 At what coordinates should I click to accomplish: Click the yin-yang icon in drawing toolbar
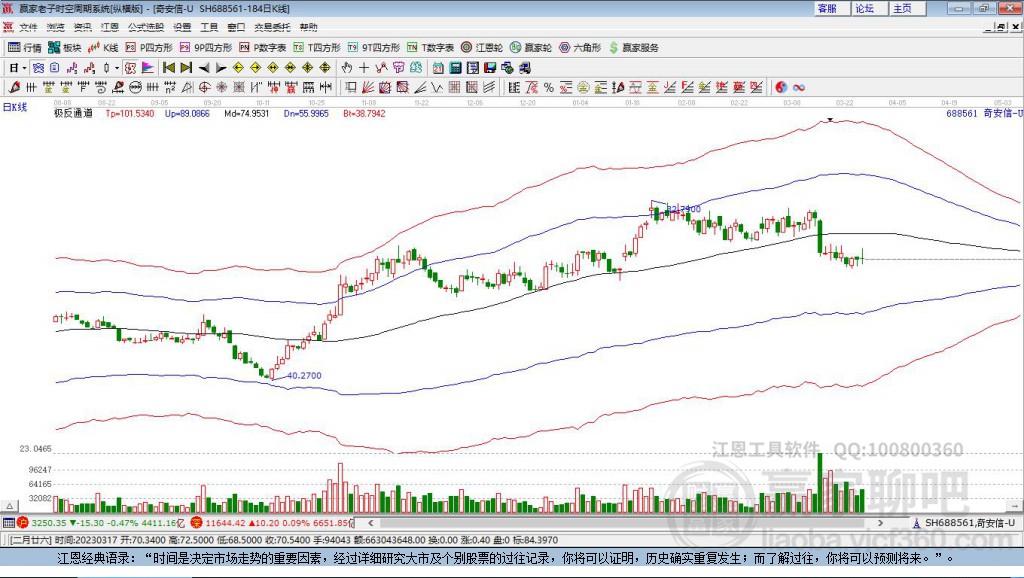[781, 88]
